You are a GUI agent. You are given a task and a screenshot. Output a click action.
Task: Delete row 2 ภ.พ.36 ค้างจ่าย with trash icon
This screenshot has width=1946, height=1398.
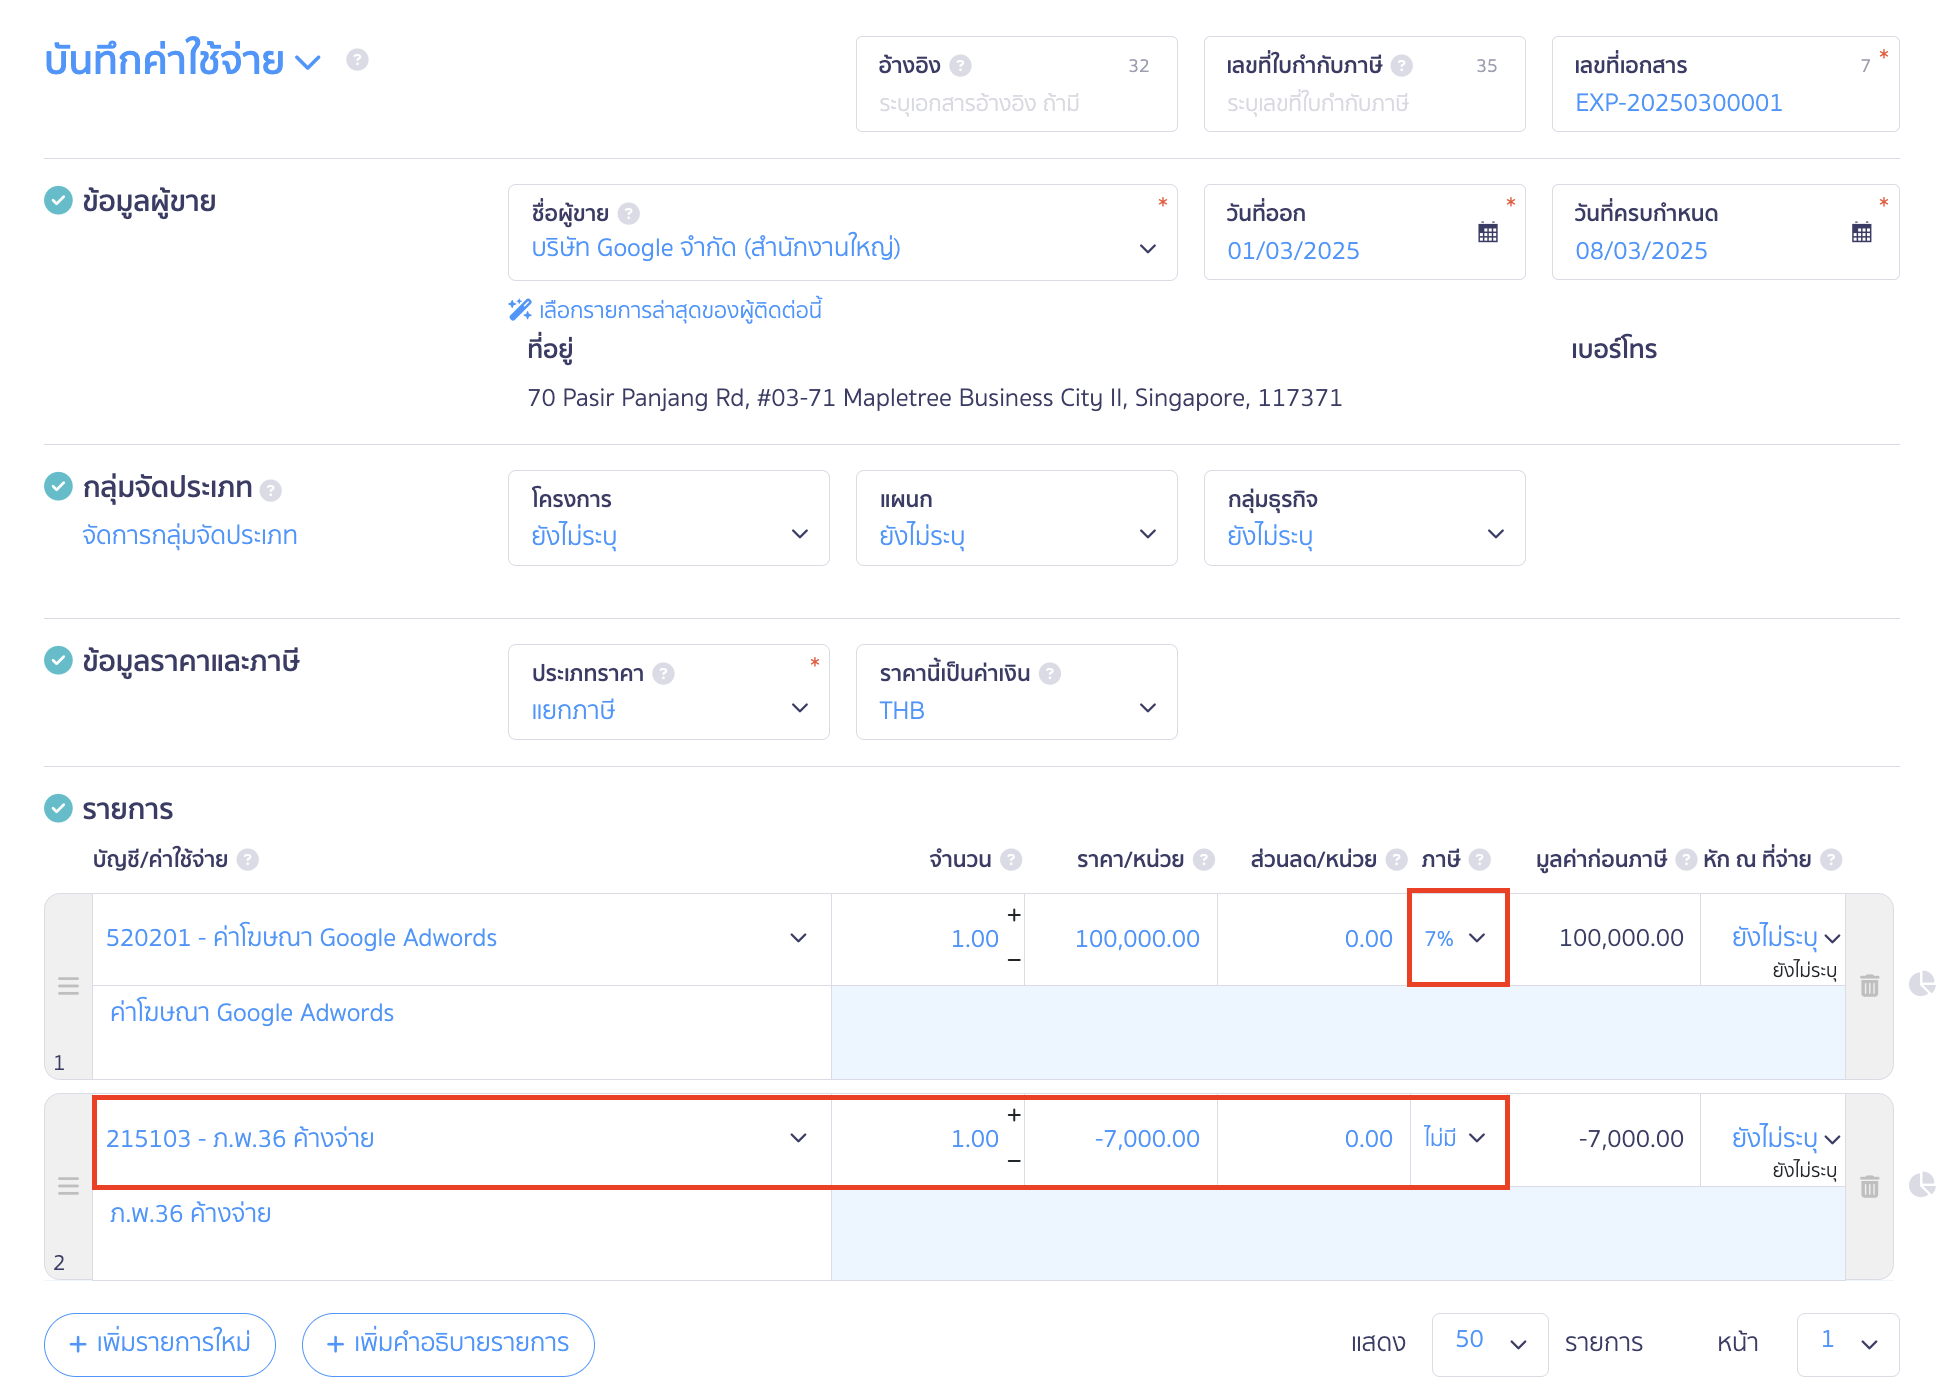point(1869,1187)
